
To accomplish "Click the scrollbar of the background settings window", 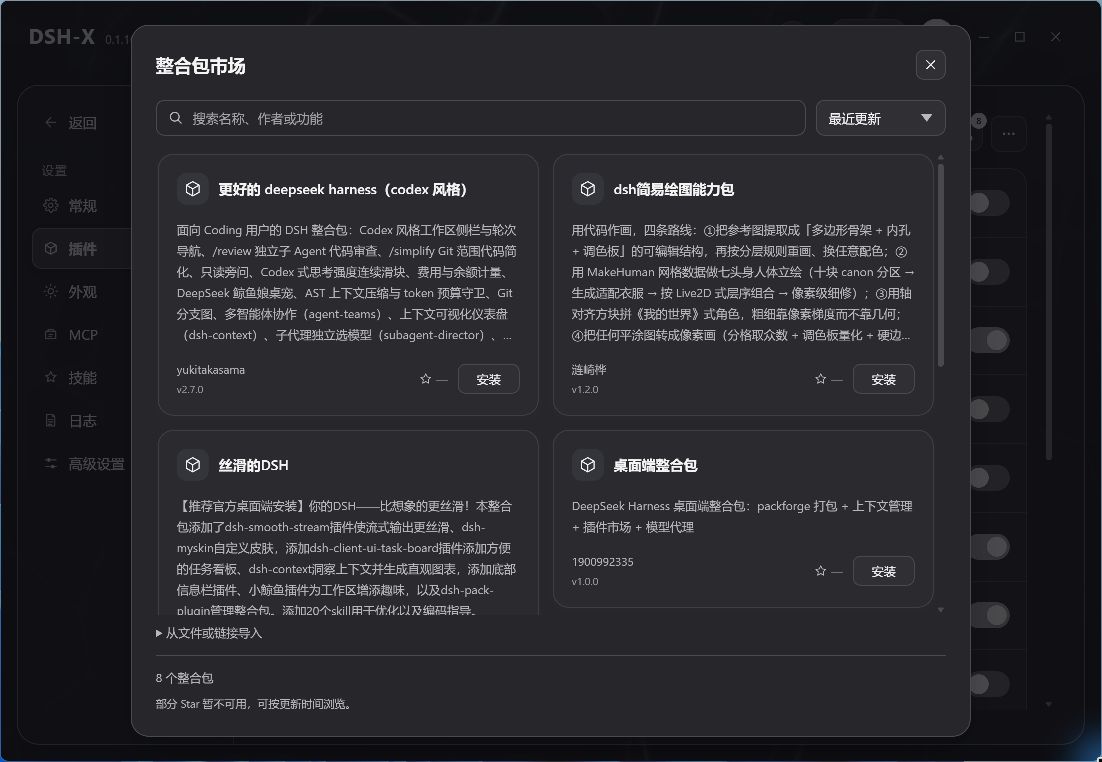I will [x=1049, y=292].
